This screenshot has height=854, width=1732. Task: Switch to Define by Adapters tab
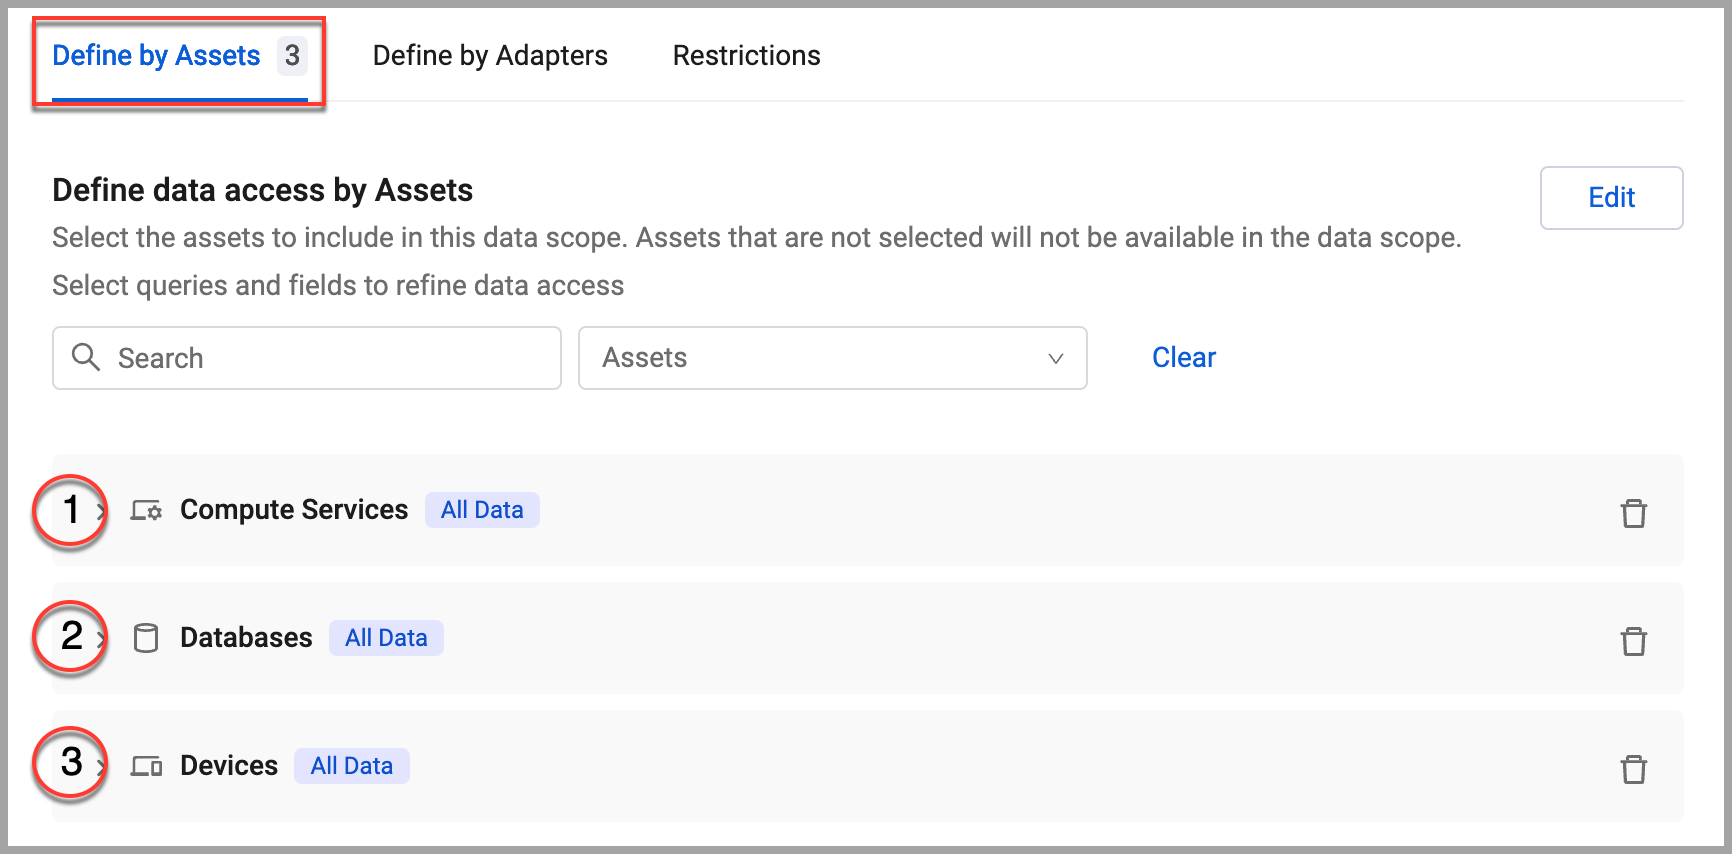490,56
